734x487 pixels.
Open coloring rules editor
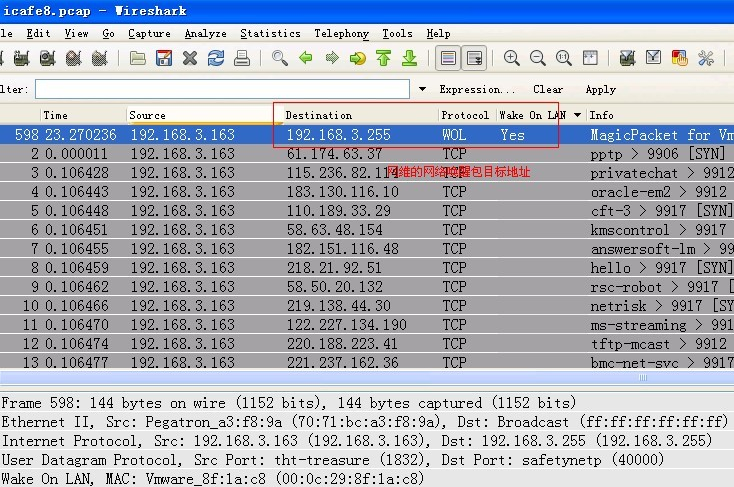coord(679,59)
